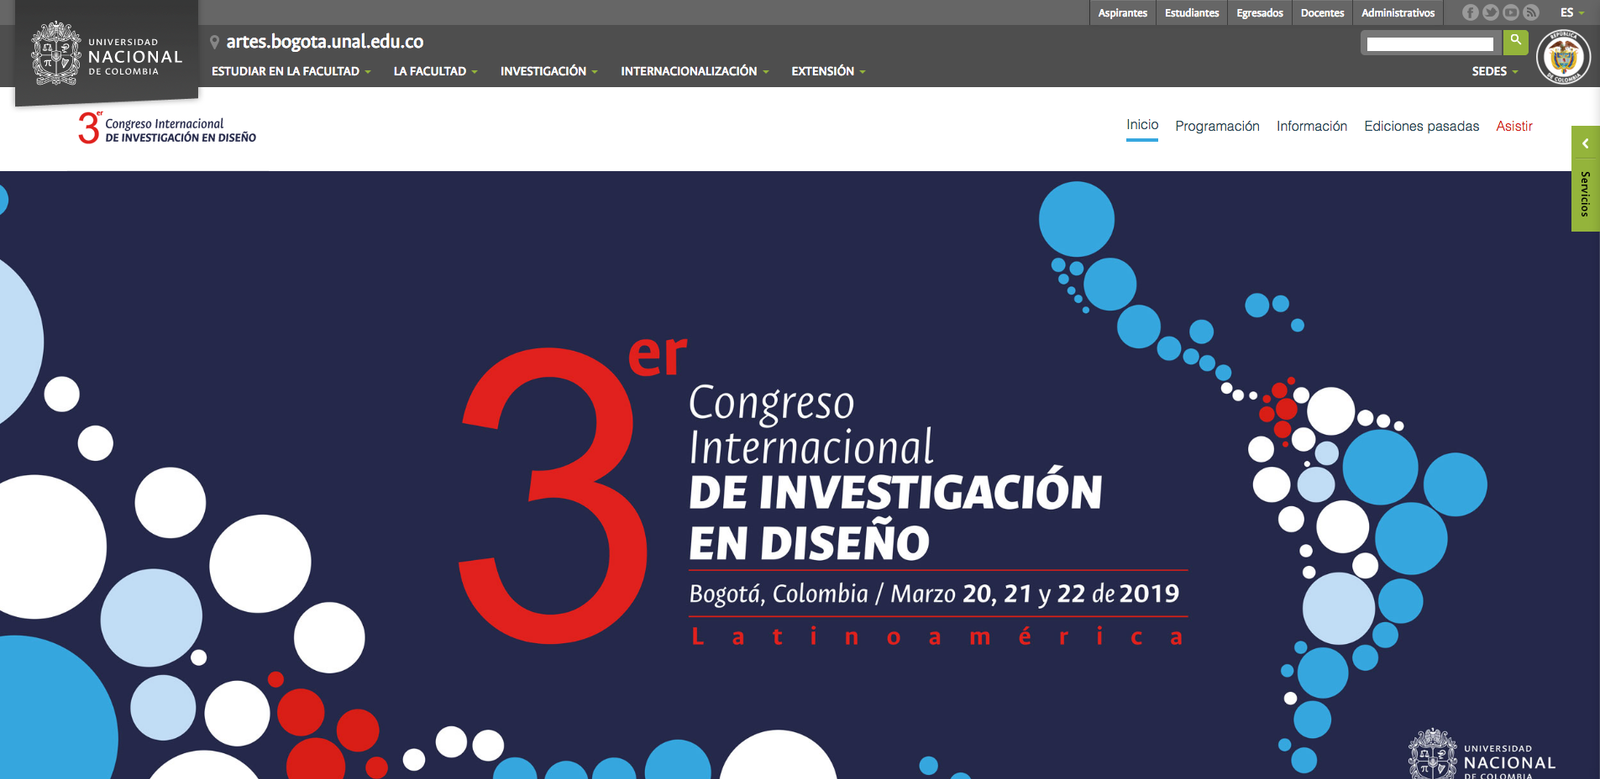The image size is (1600, 779).
Task: Click the banner's Universidad Nacional logo at bottom
Action: pyautogui.click(x=1483, y=755)
